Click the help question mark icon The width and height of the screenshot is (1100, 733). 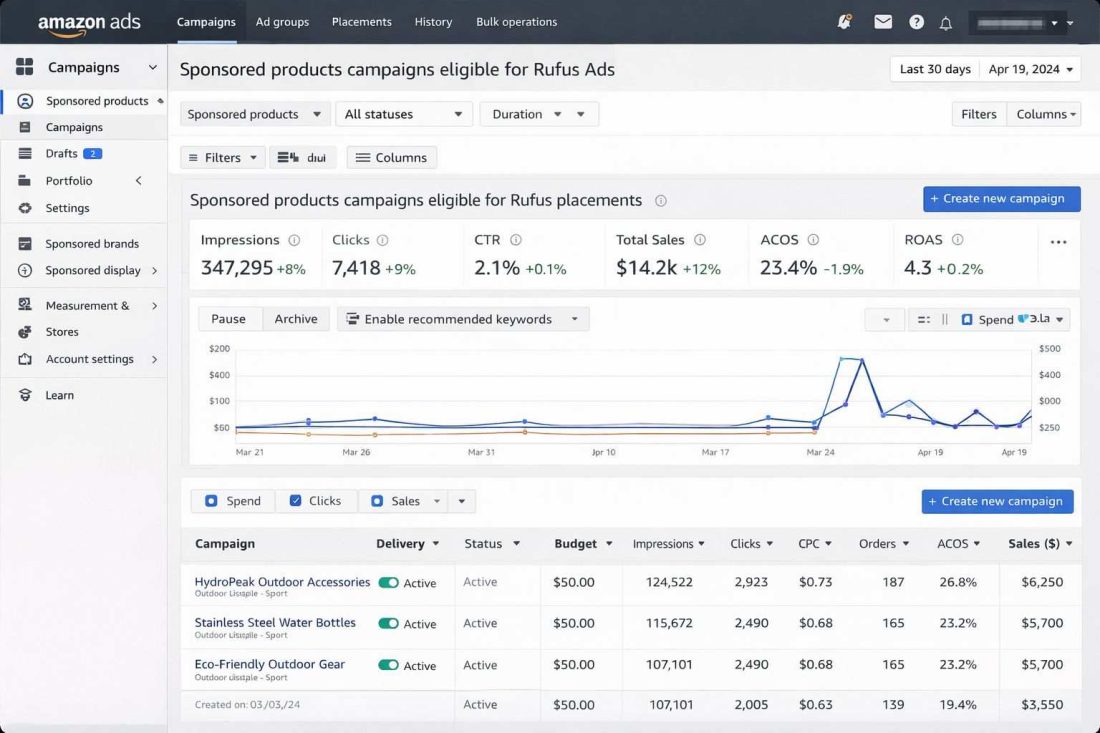[916, 22]
